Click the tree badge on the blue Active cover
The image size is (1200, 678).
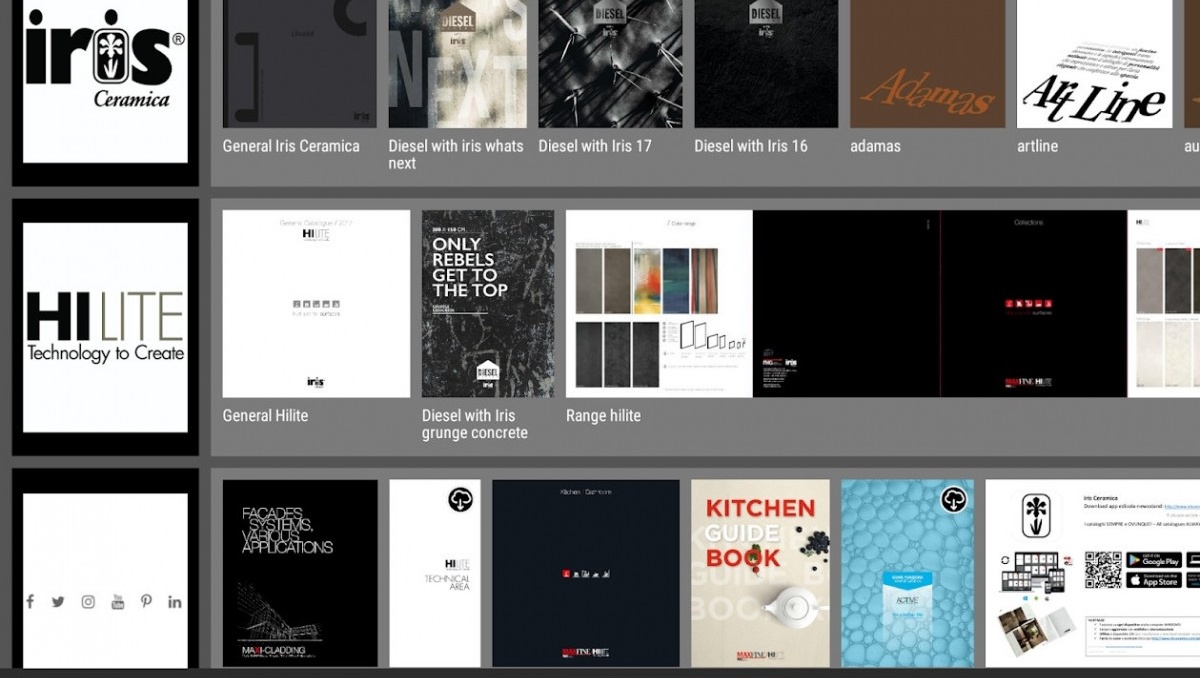coord(954,499)
